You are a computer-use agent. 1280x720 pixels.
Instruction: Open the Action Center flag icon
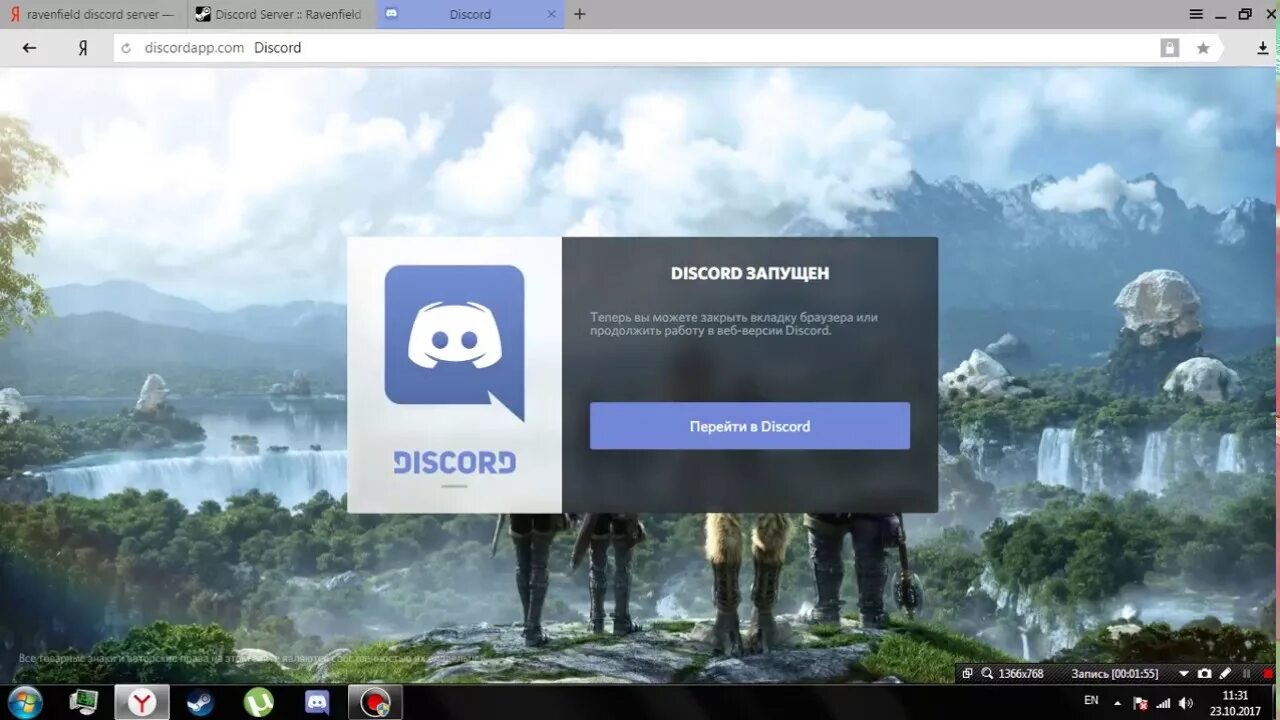pyautogui.click(x=1141, y=703)
